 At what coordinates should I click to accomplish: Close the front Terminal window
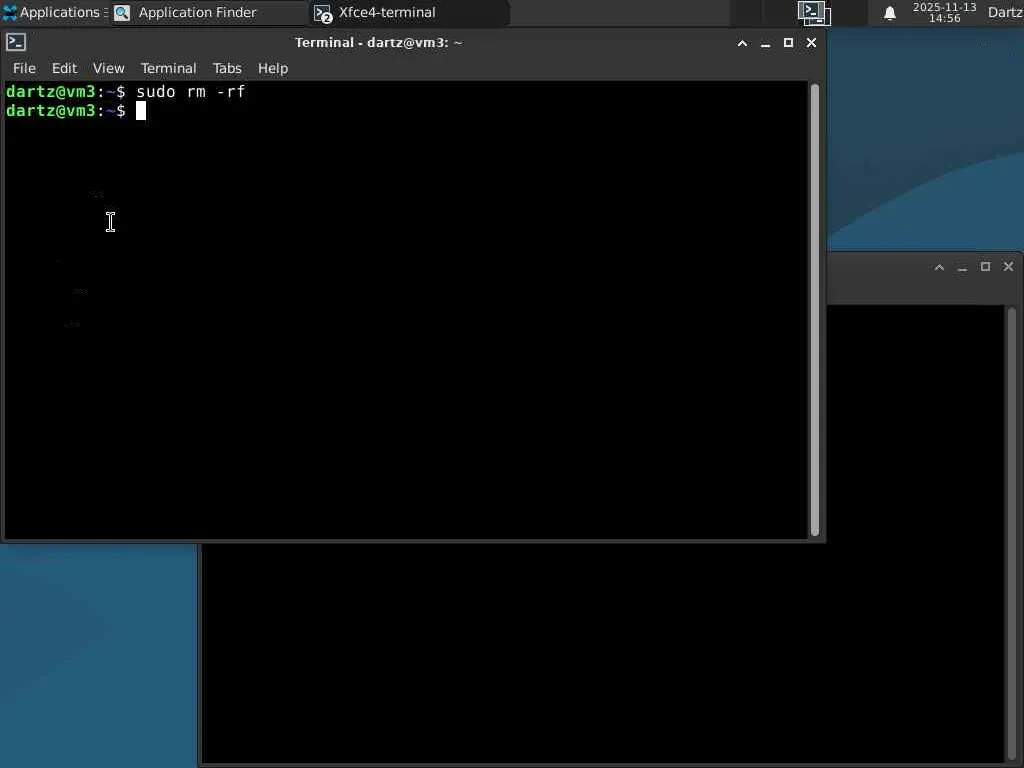point(811,43)
